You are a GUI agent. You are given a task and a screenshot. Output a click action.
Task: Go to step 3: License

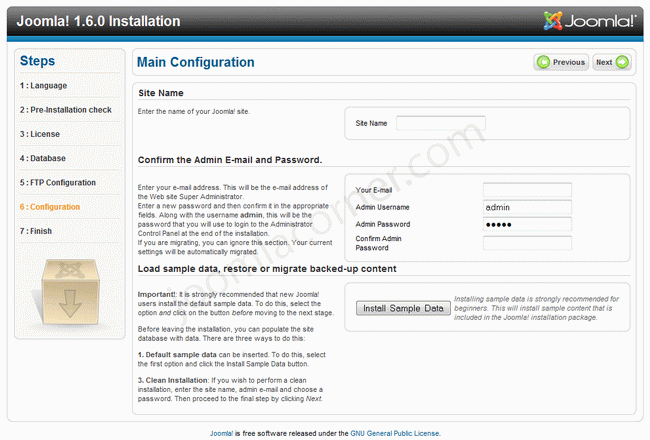tap(40, 134)
